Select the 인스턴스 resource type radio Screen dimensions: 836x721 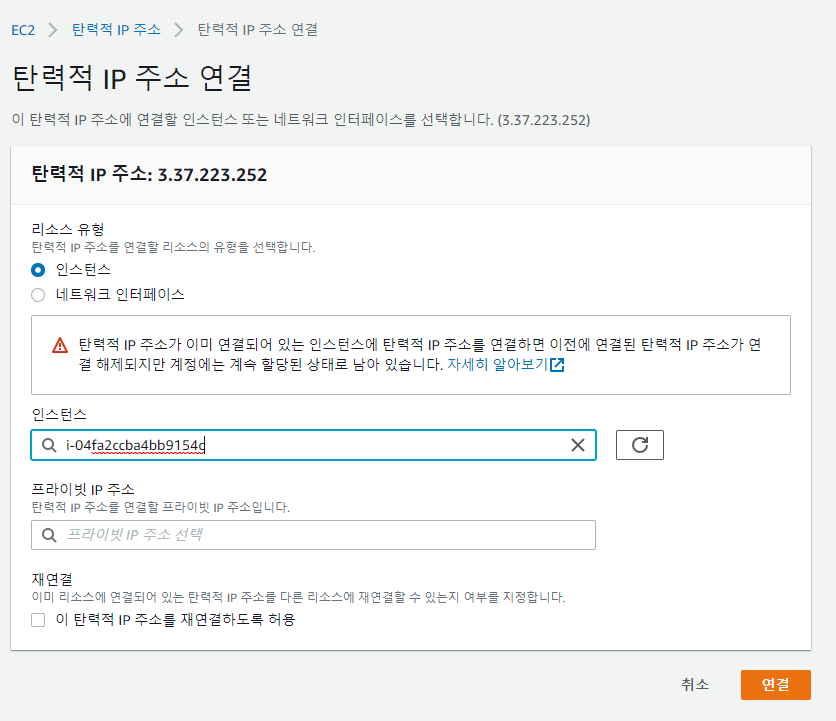(38, 270)
